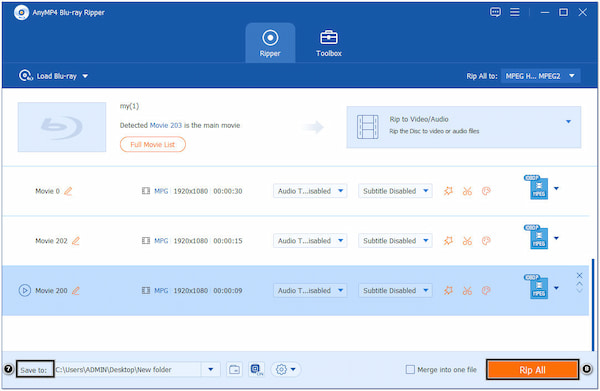Open Subtitle Disabled dropdown for Movie 0
Image resolution: width=600 pixels, height=391 pixels.
tap(395, 191)
